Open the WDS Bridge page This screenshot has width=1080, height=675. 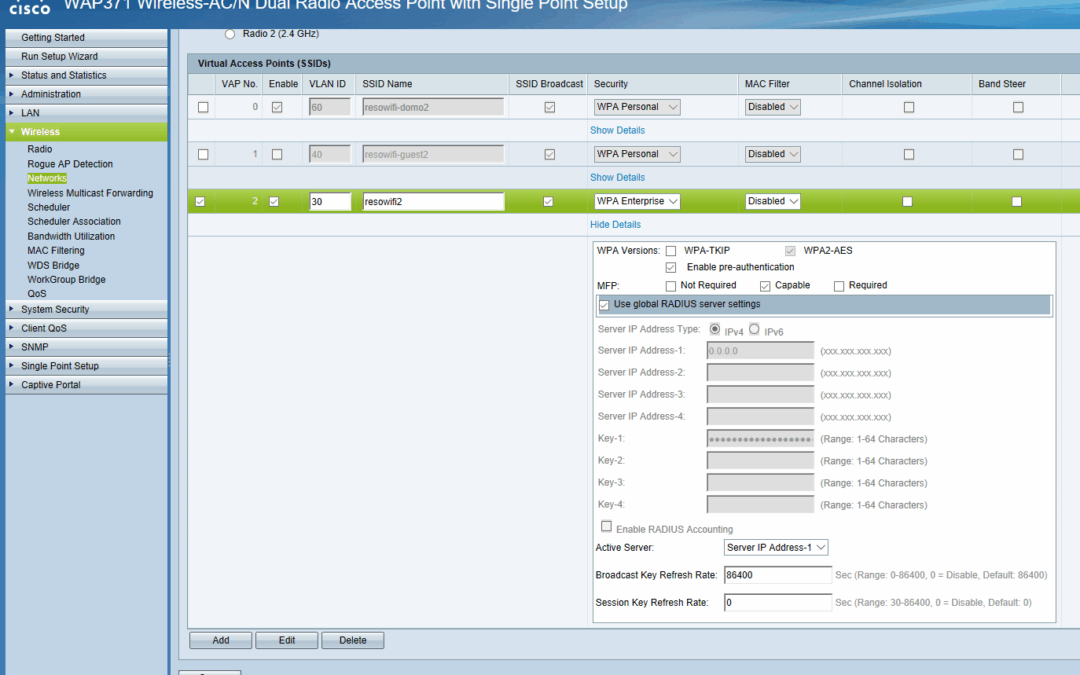tap(53, 265)
